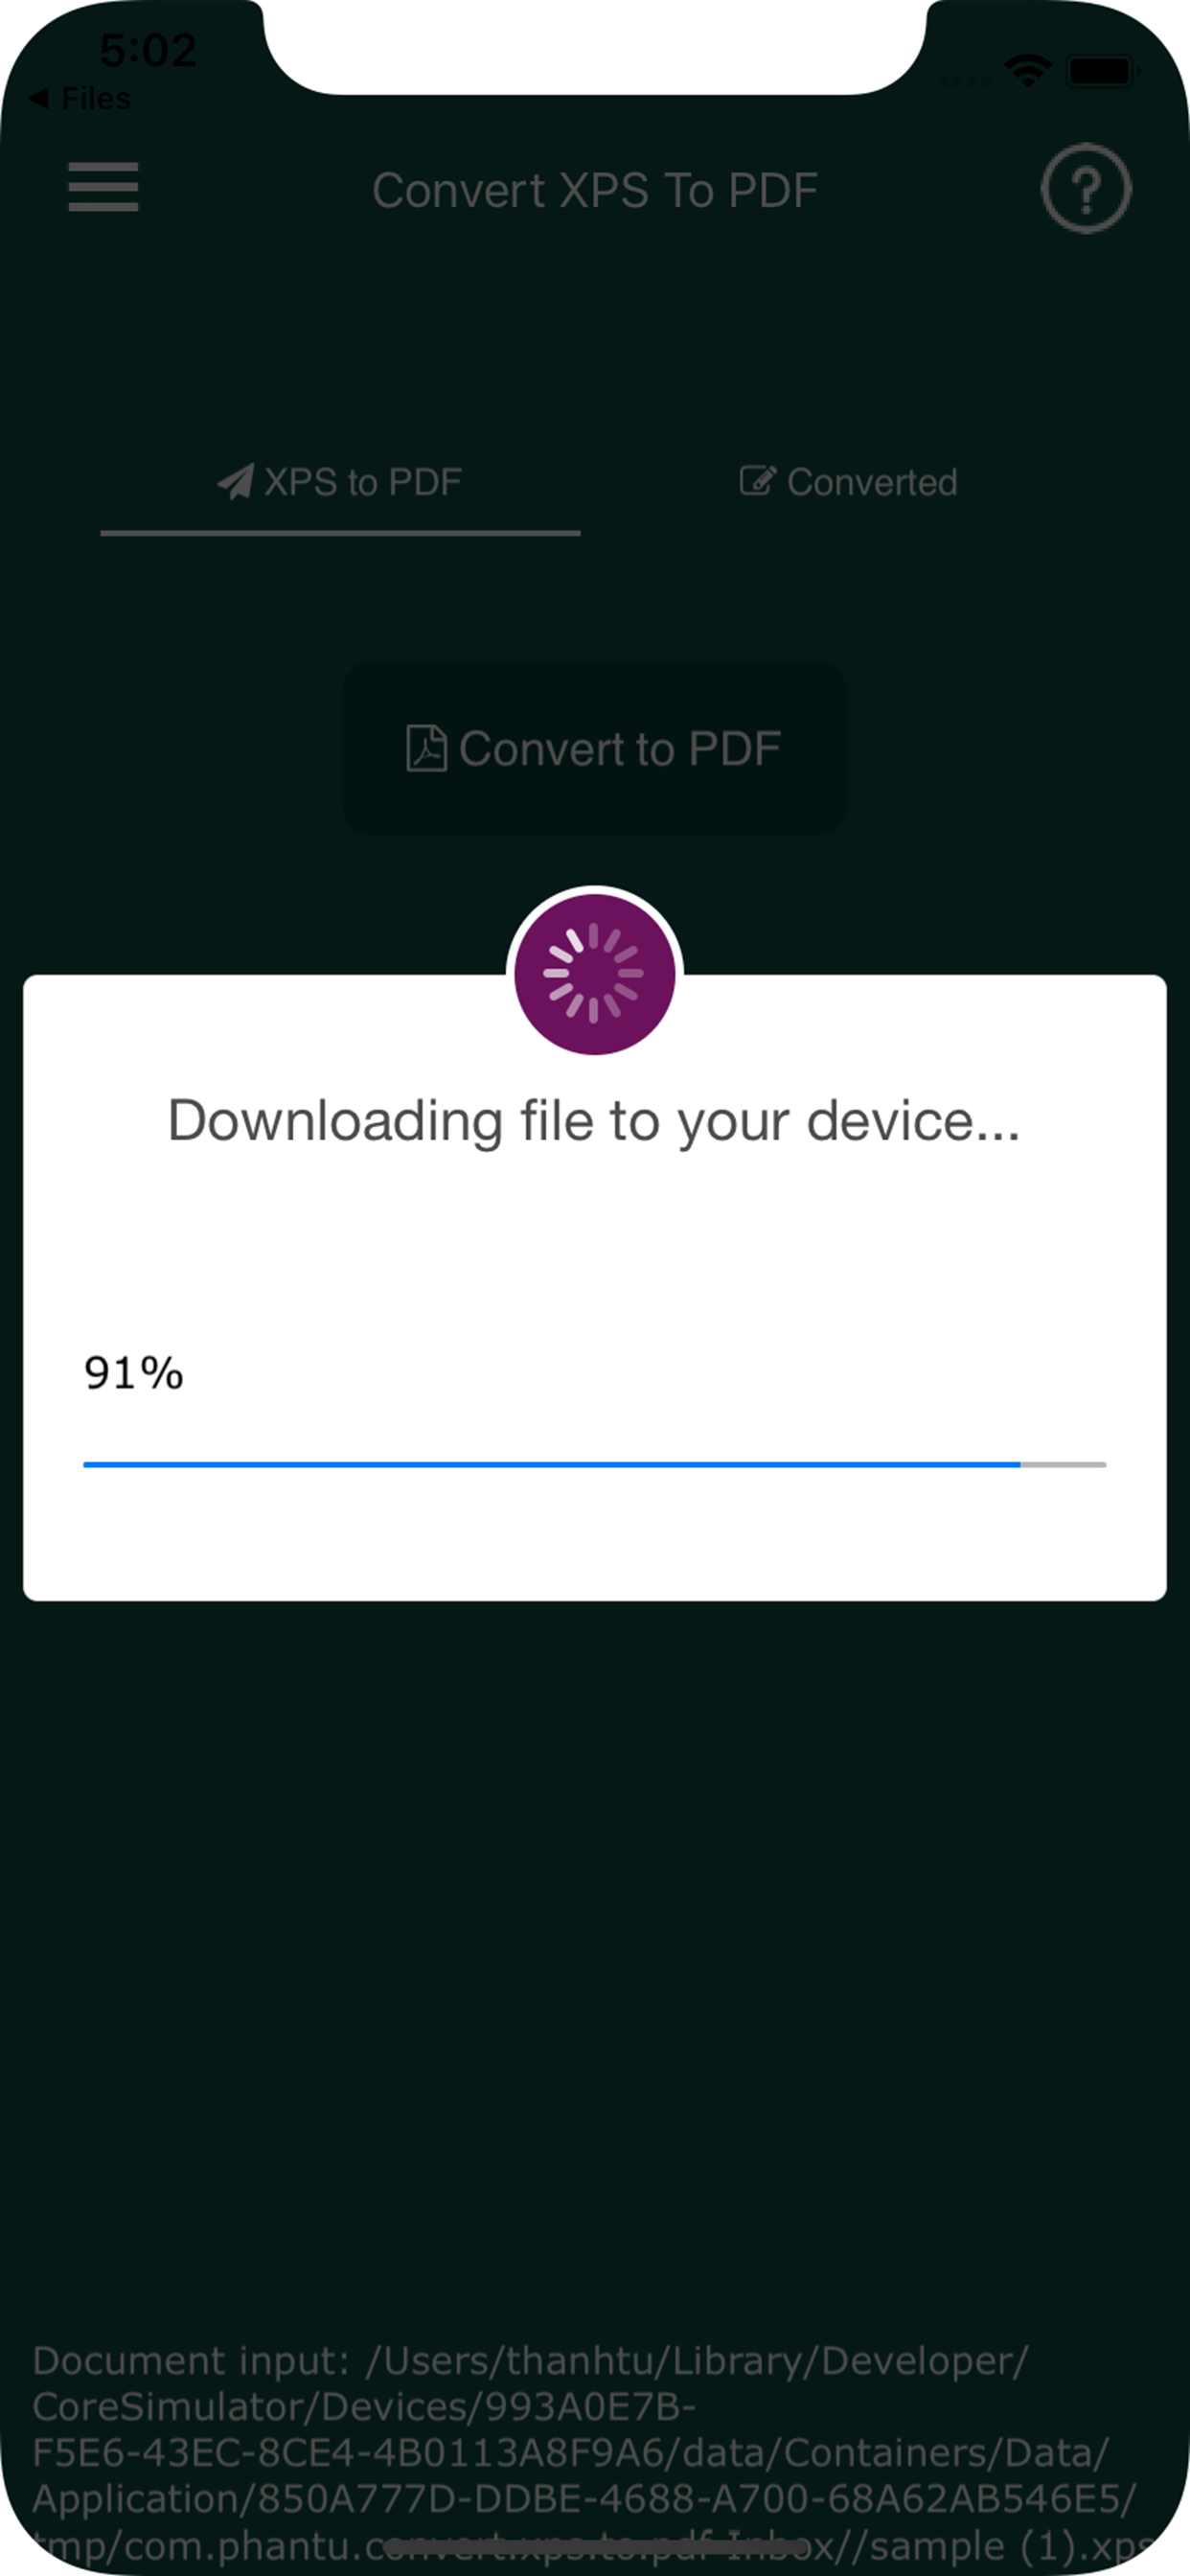Open the hamburger menu
Image resolution: width=1190 pixels, height=2576 pixels.
[103, 187]
